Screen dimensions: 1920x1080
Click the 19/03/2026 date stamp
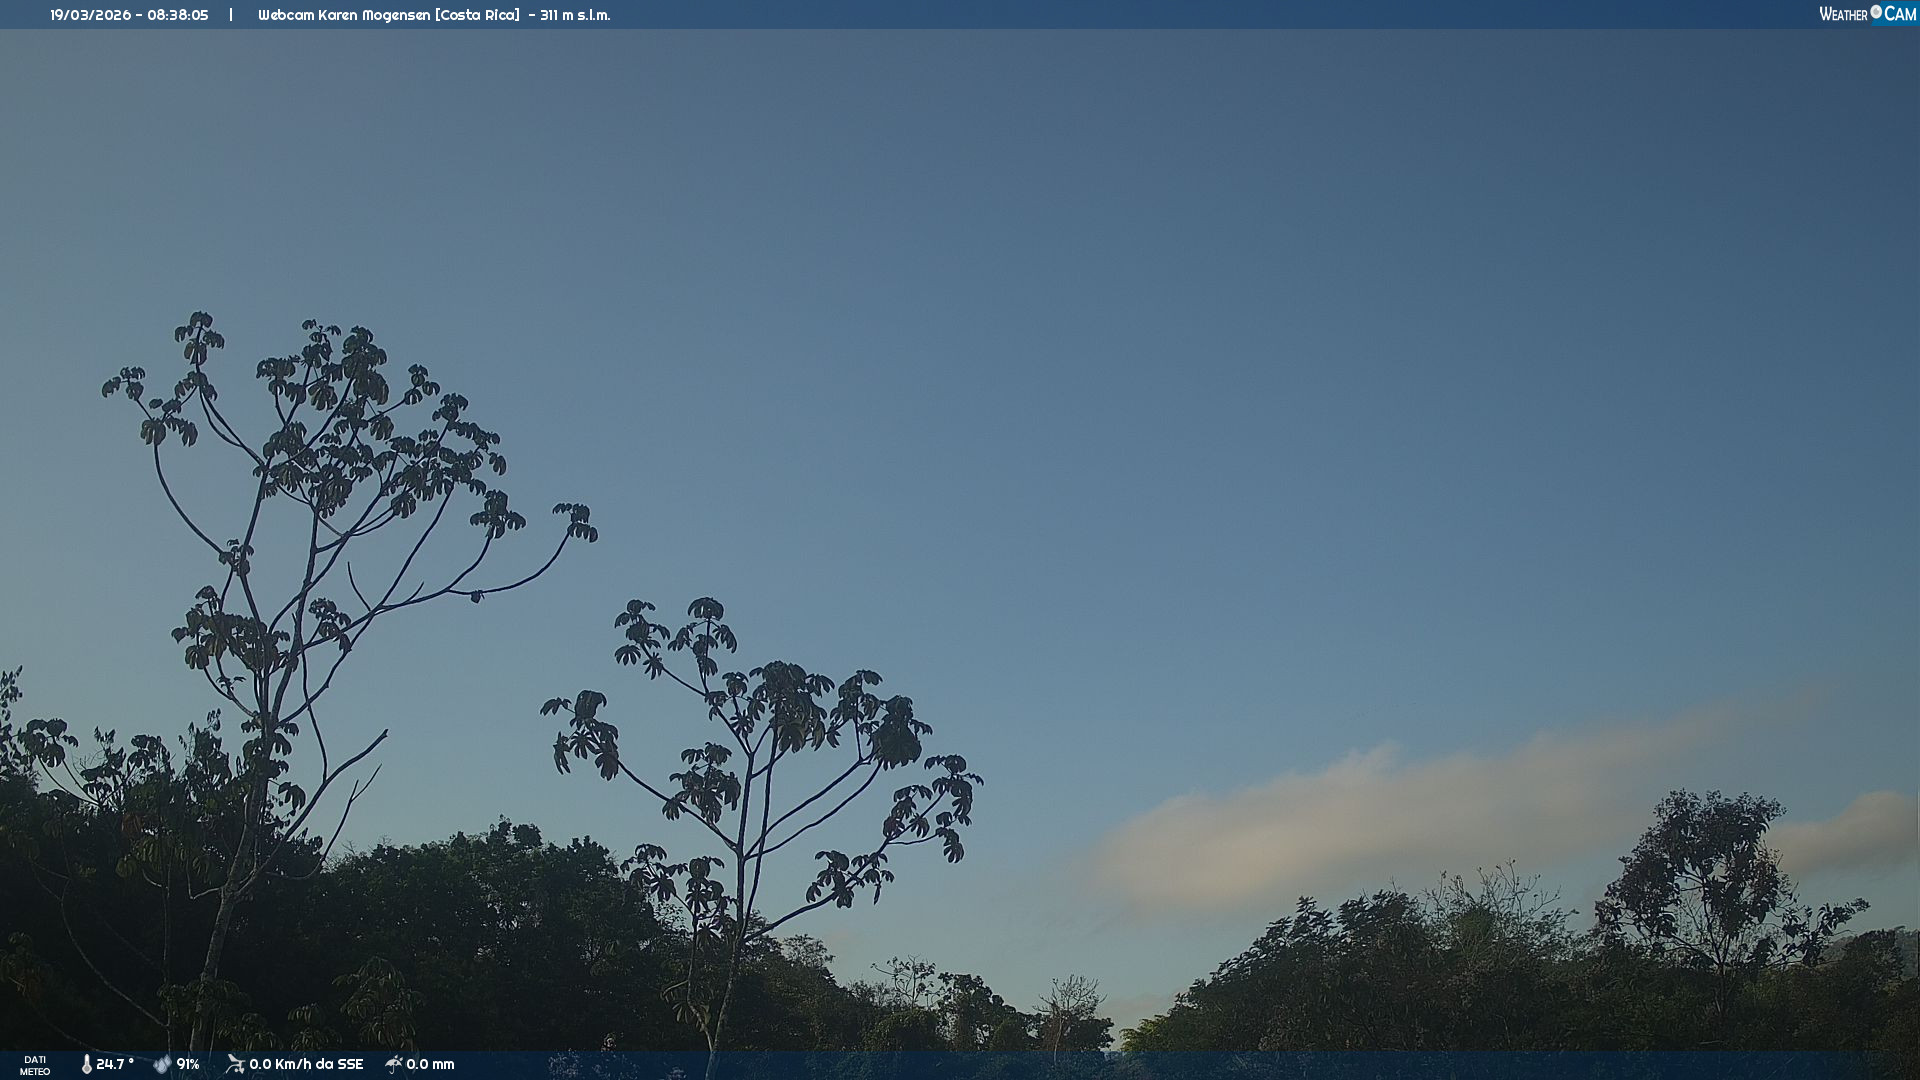[x=90, y=15]
